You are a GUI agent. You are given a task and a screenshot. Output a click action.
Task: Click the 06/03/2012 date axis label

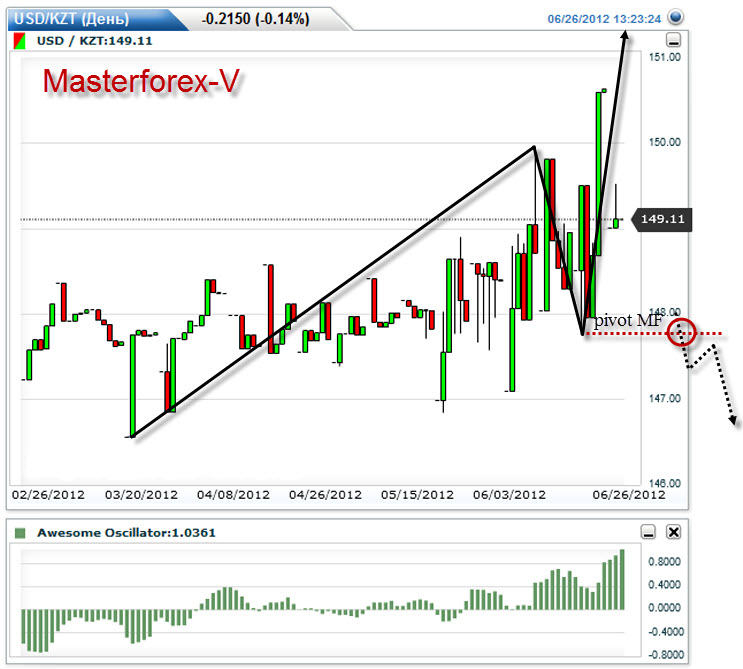click(x=507, y=495)
